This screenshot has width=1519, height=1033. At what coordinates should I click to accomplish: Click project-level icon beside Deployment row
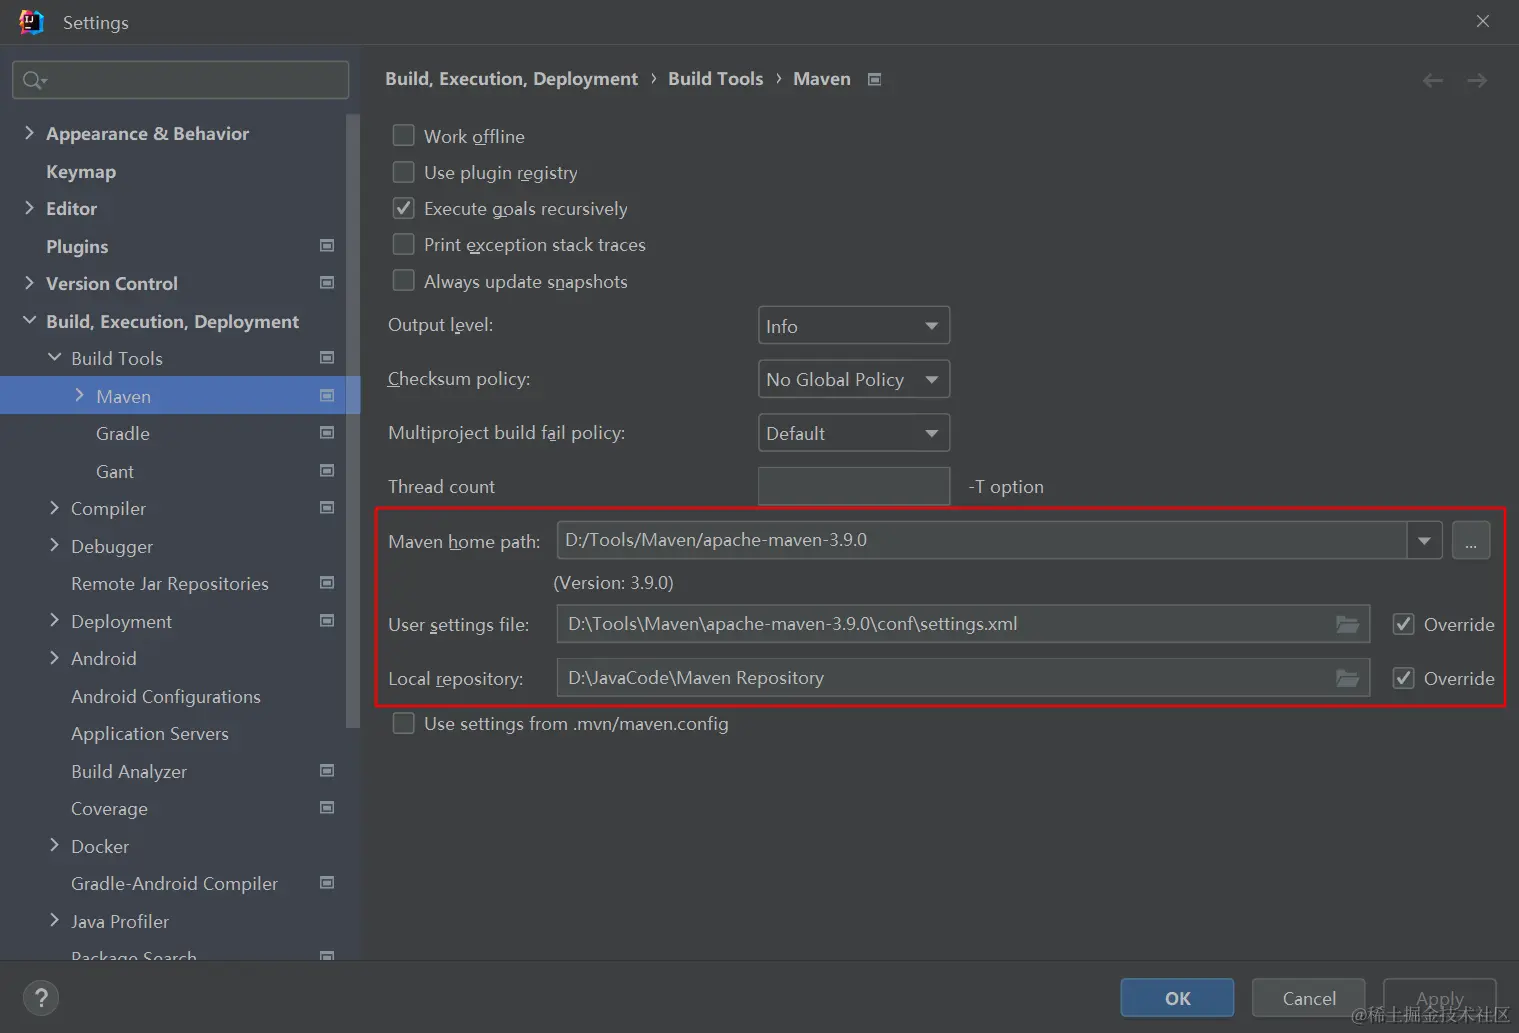(x=326, y=621)
